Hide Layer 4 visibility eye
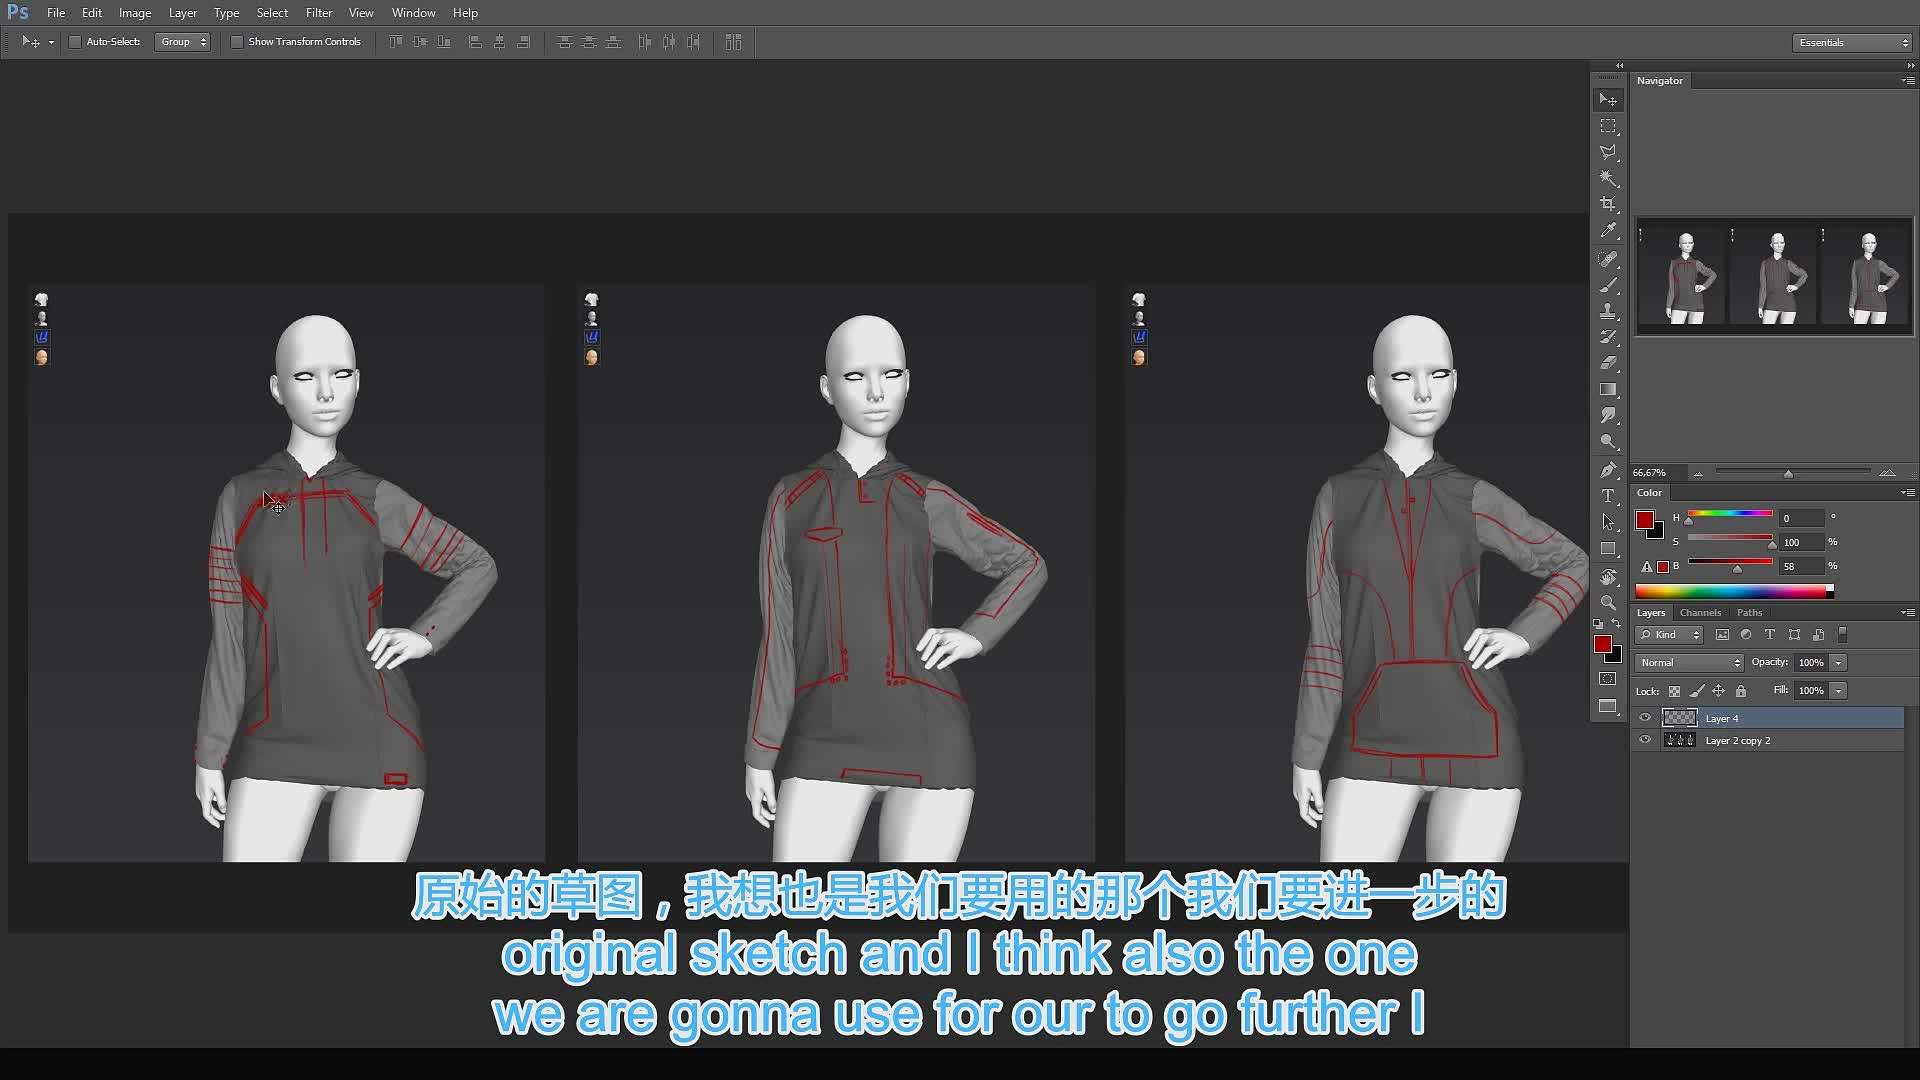This screenshot has width=1920, height=1080. pyautogui.click(x=1645, y=718)
